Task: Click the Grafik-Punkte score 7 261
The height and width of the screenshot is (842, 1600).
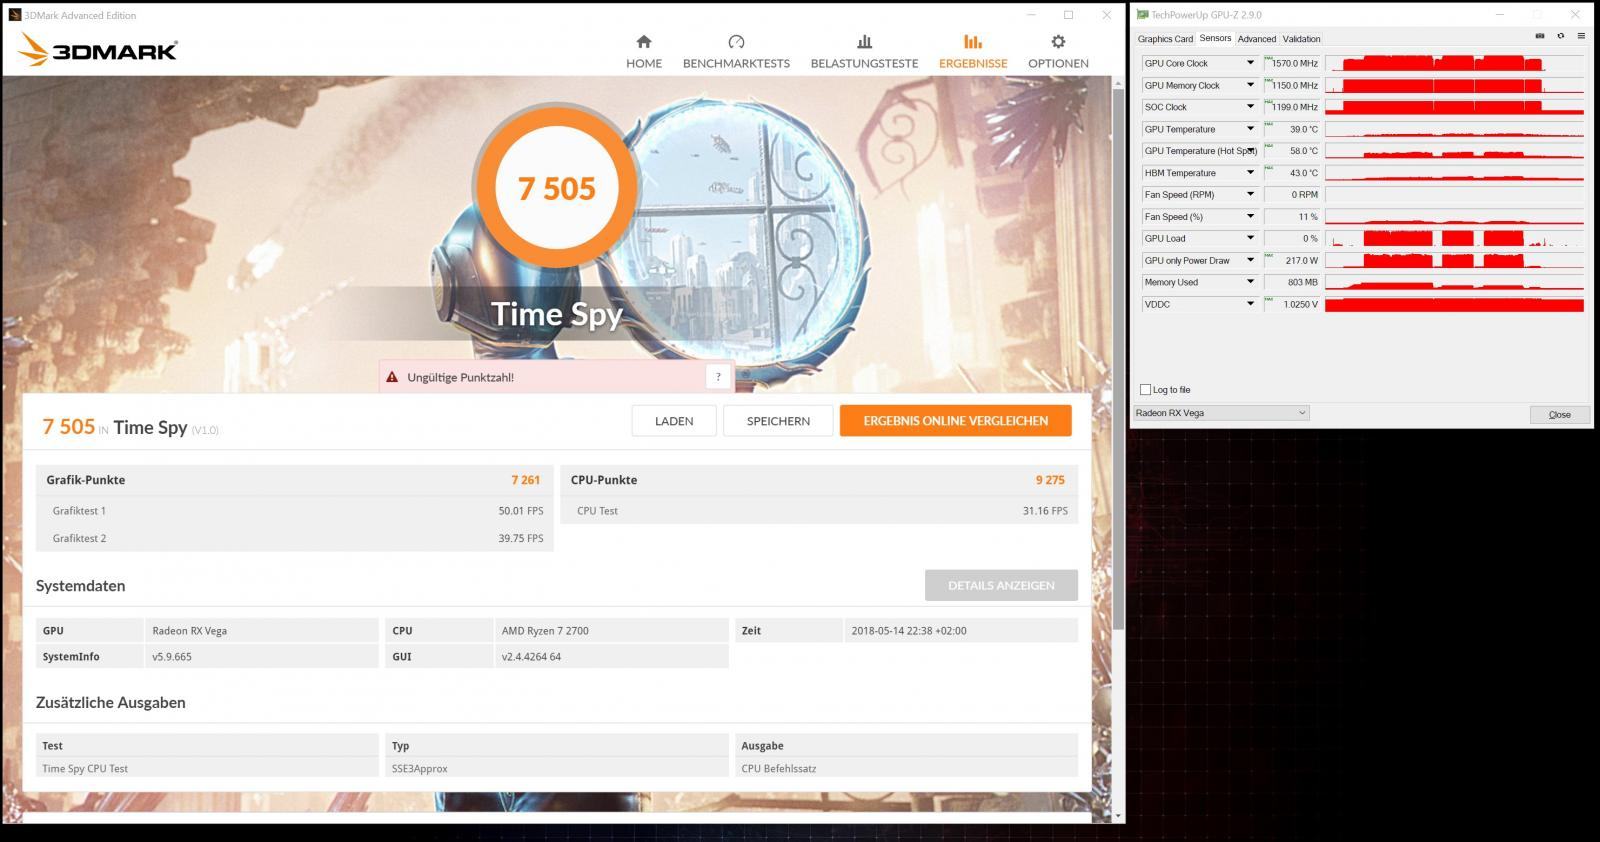Action: tap(525, 480)
